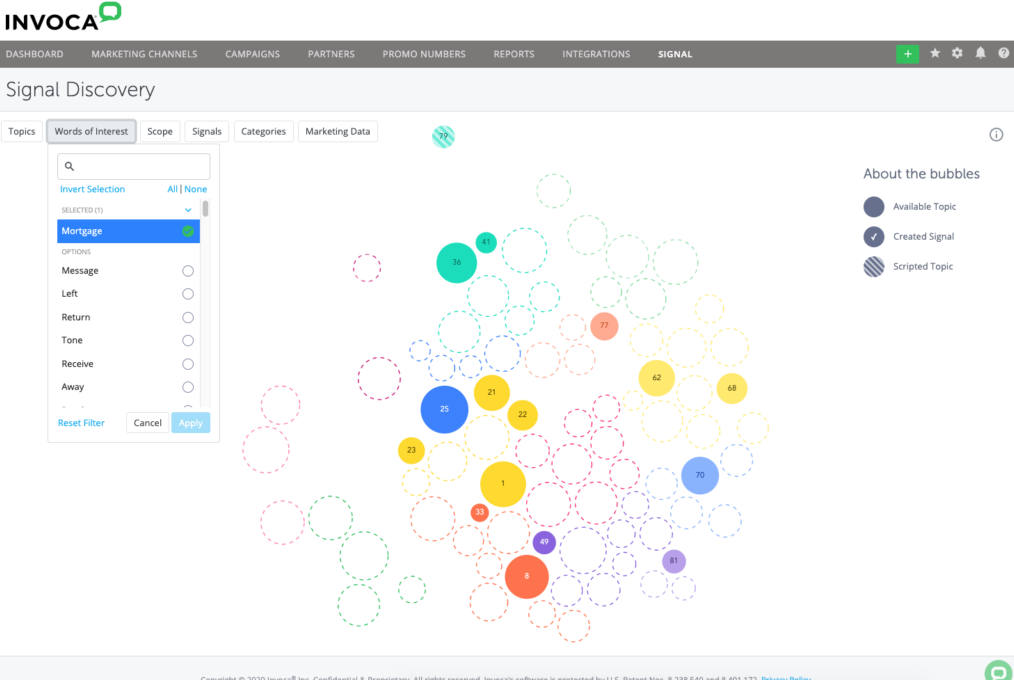Viewport: 1014px width, 680px height.
Task: Select topic bubble 41
Action: pyautogui.click(x=486, y=242)
